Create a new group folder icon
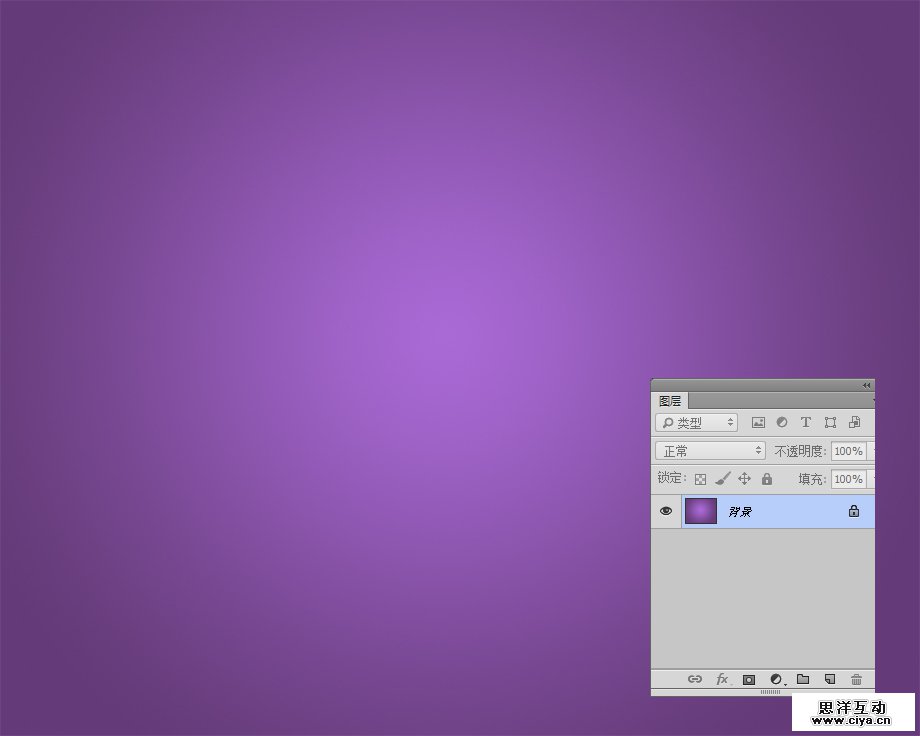 (803, 679)
